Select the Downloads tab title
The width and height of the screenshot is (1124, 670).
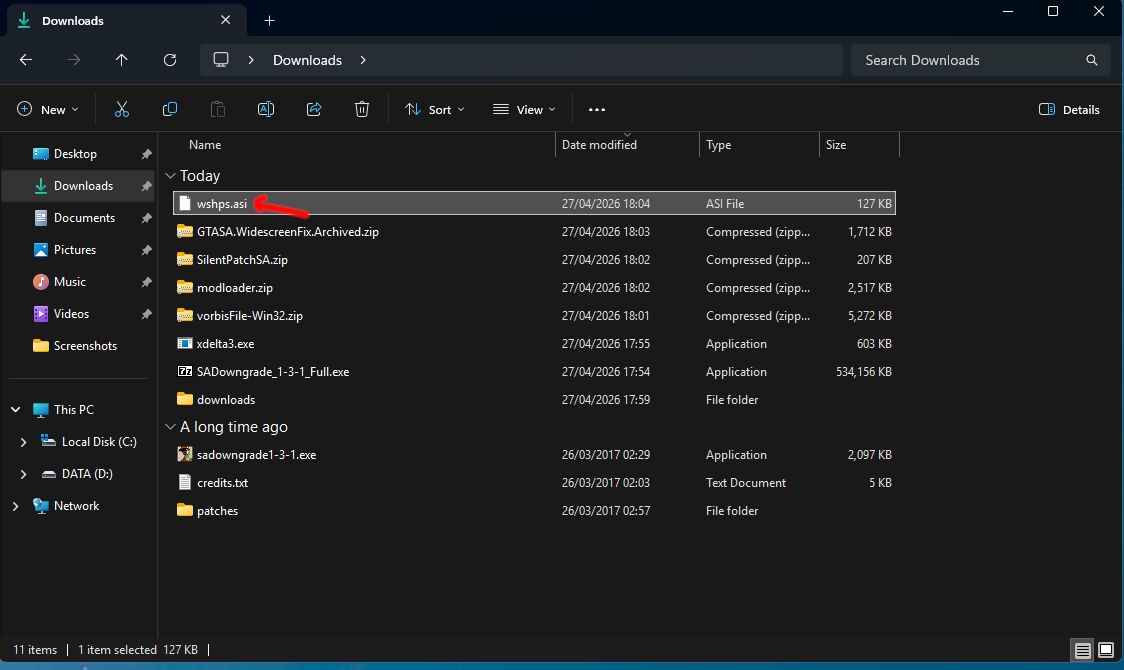72,21
